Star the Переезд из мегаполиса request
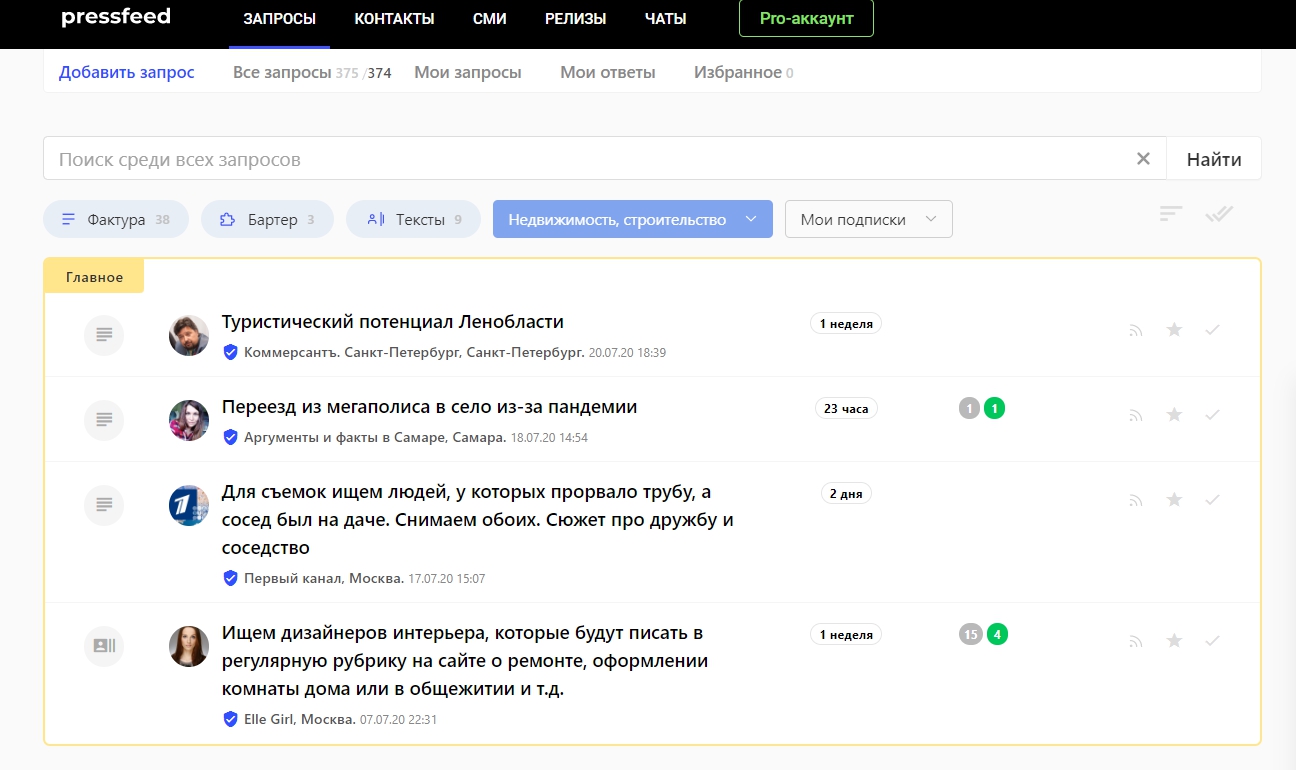Image resolution: width=1296 pixels, height=770 pixels. (x=1174, y=415)
